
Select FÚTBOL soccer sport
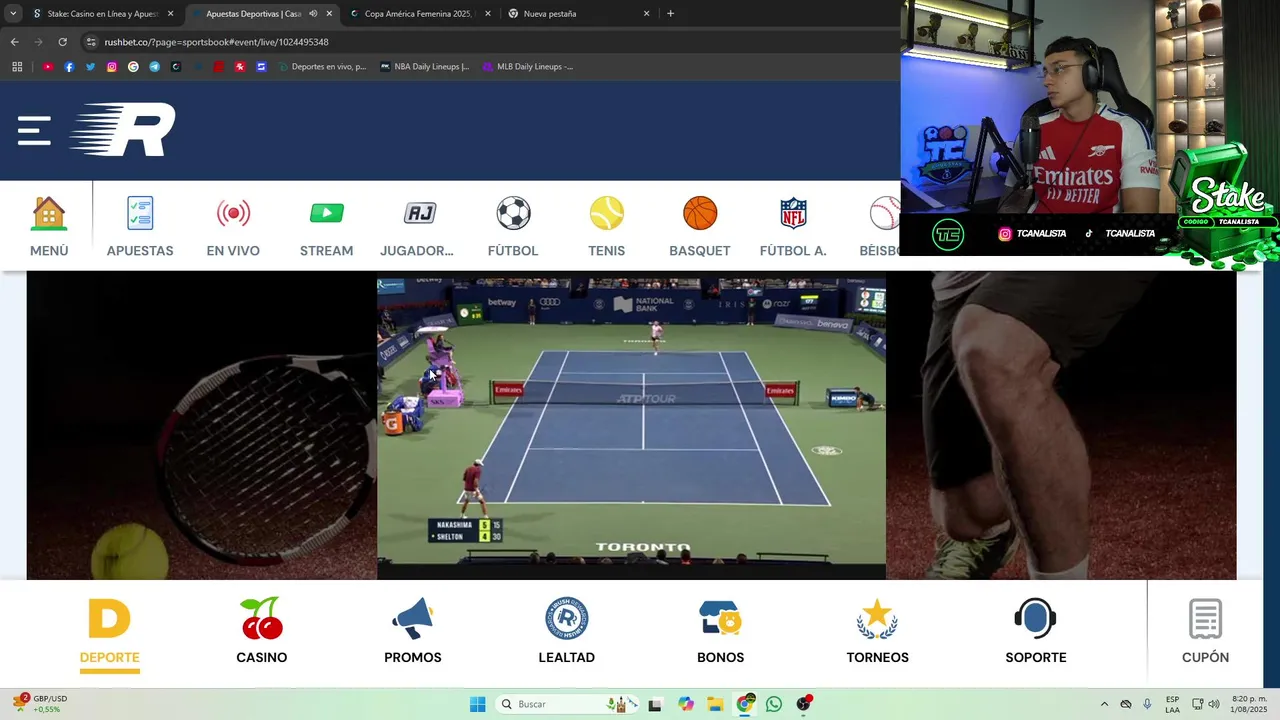(x=513, y=227)
